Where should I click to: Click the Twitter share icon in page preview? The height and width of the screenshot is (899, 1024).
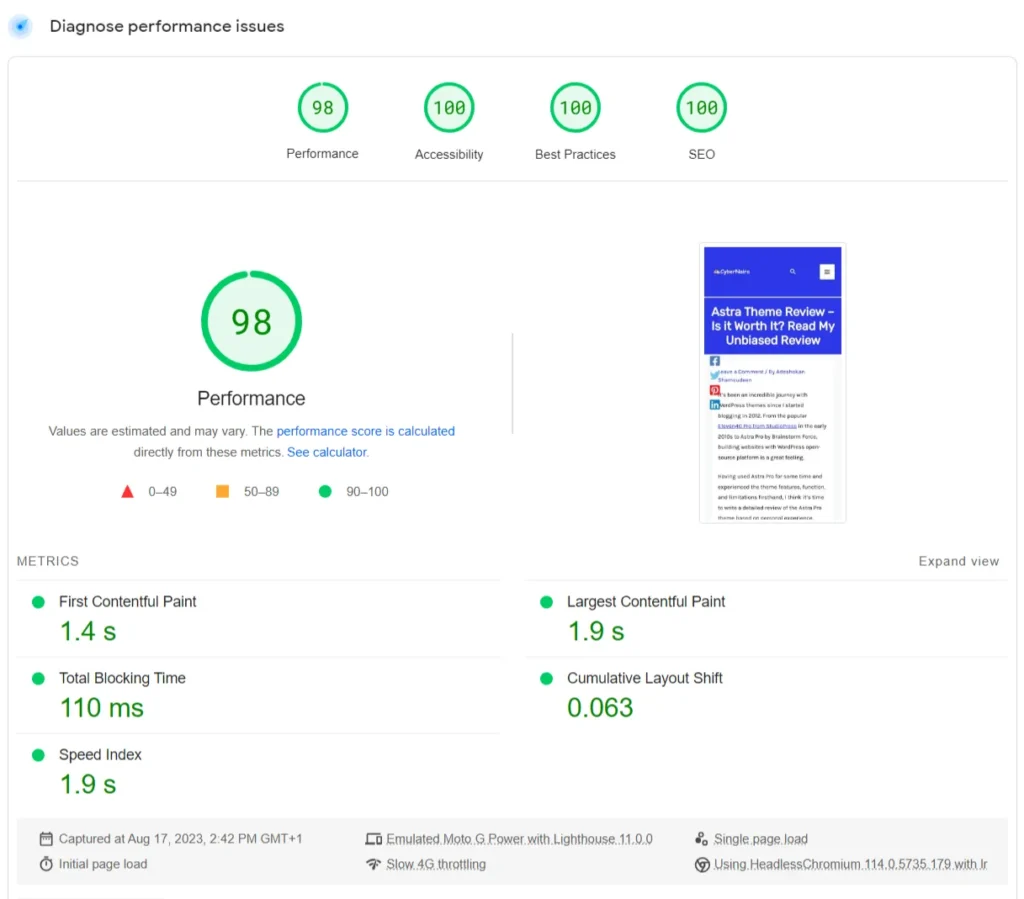714,374
